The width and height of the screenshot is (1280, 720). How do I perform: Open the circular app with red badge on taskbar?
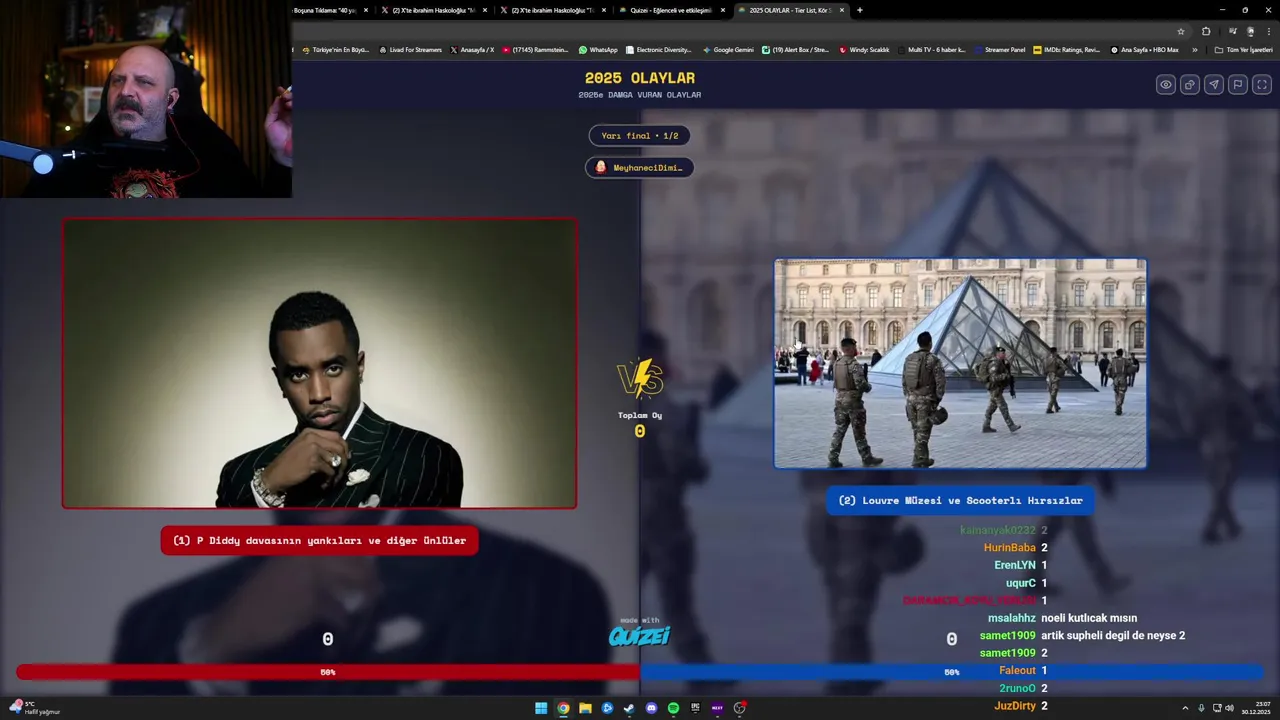739,708
